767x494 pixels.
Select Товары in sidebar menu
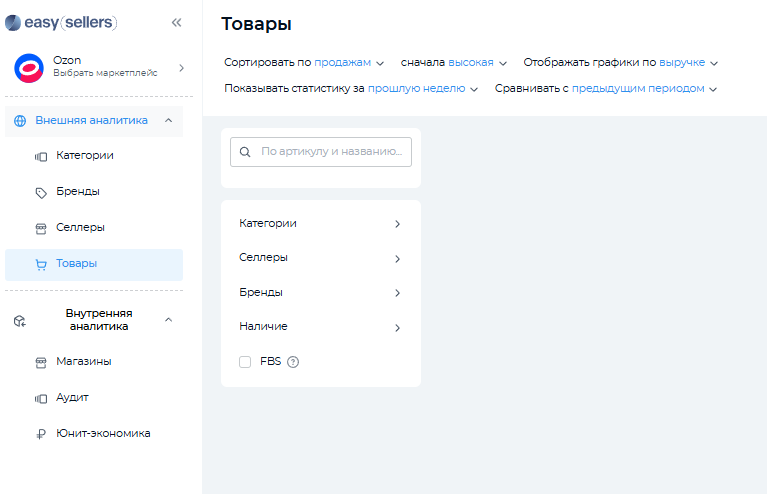(94, 265)
